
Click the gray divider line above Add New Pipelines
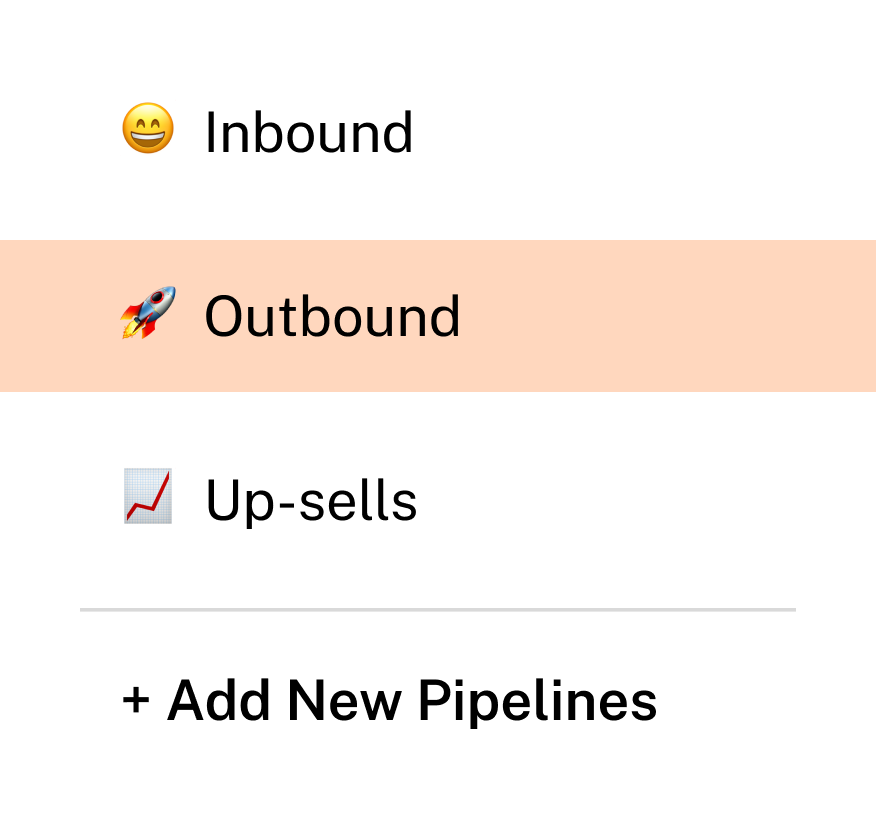tap(438, 610)
